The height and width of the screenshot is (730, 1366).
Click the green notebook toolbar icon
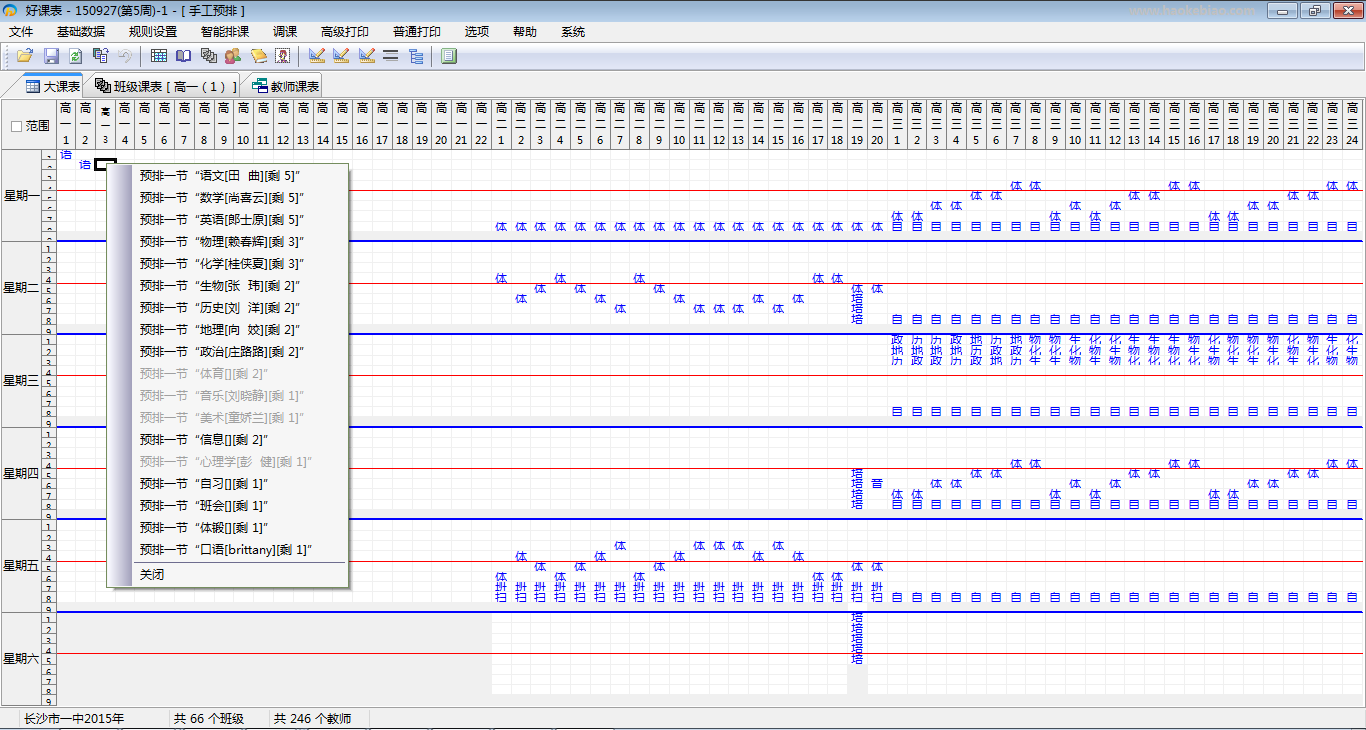[449, 56]
